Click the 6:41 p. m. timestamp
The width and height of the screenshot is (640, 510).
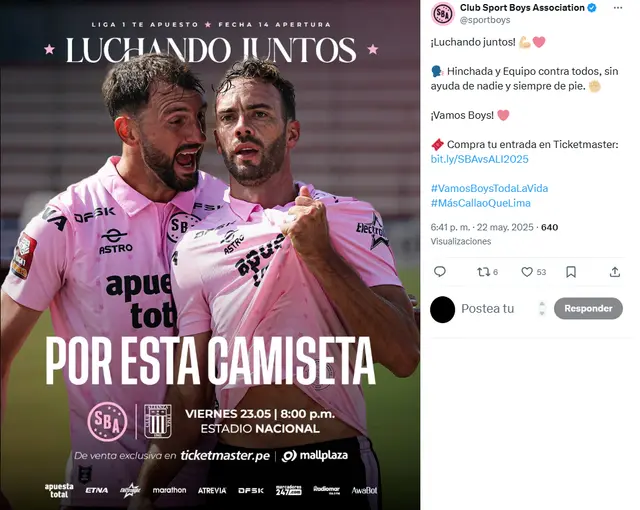(x=482, y=227)
